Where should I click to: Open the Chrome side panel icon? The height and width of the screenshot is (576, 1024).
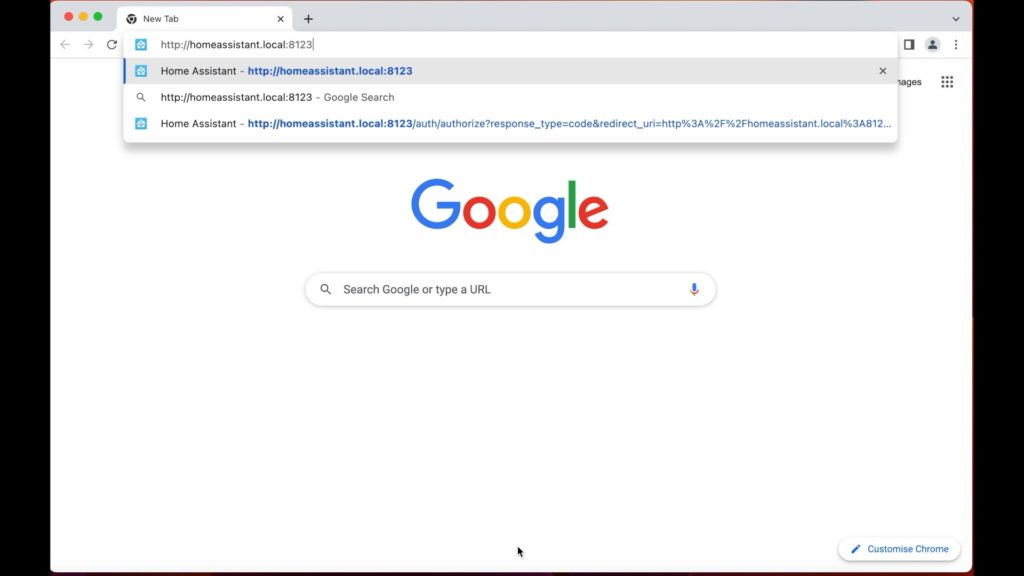tap(908, 44)
